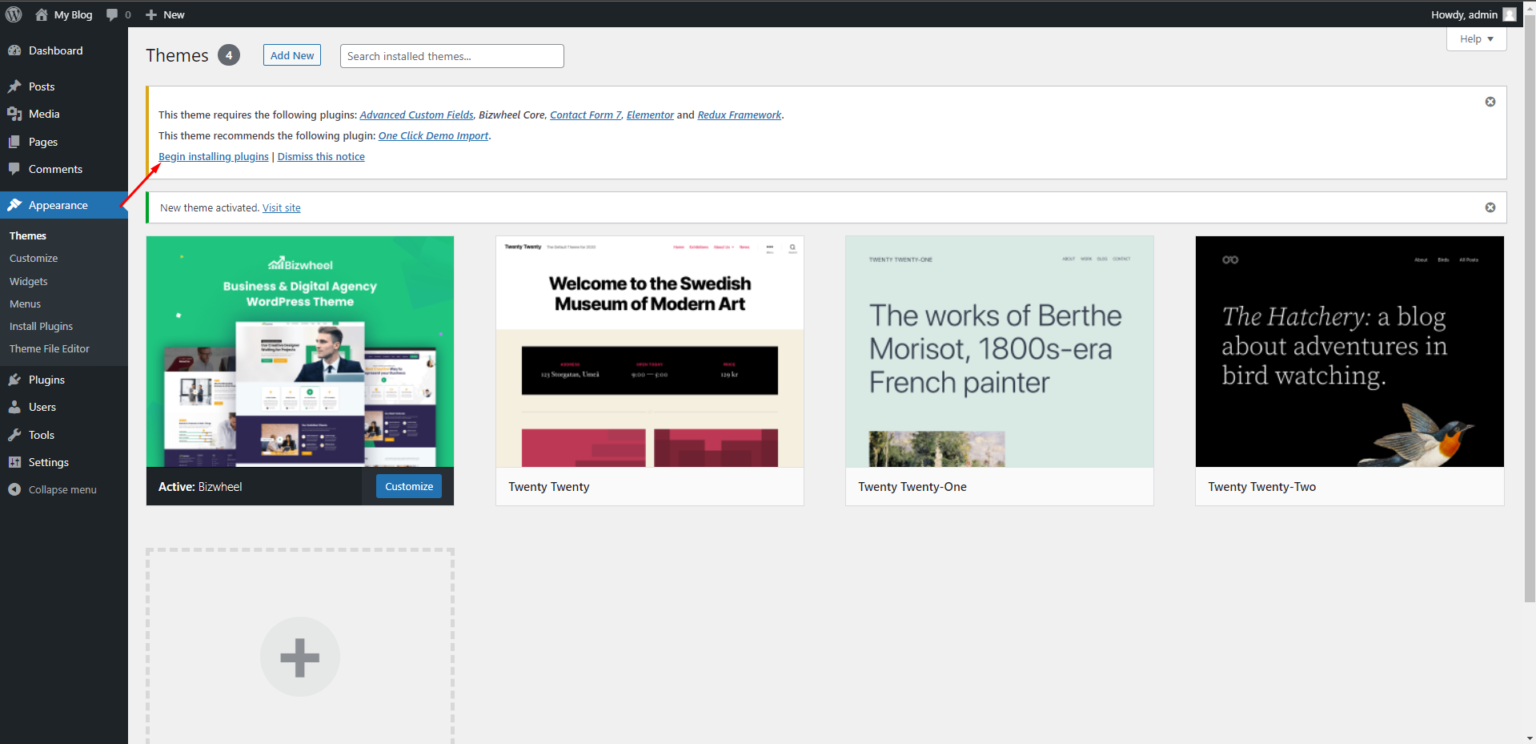Focus the Search installed themes field

pyautogui.click(x=452, y=56)
